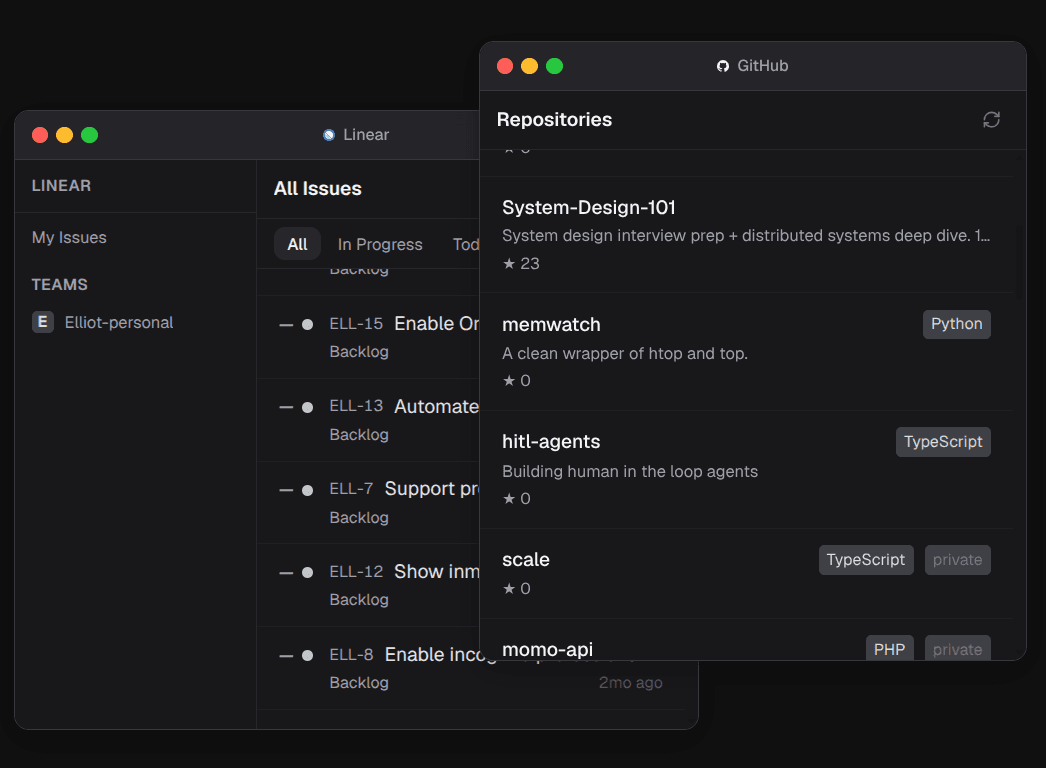Open the scale repository
1046x768 pixels.
pos(526,559)
